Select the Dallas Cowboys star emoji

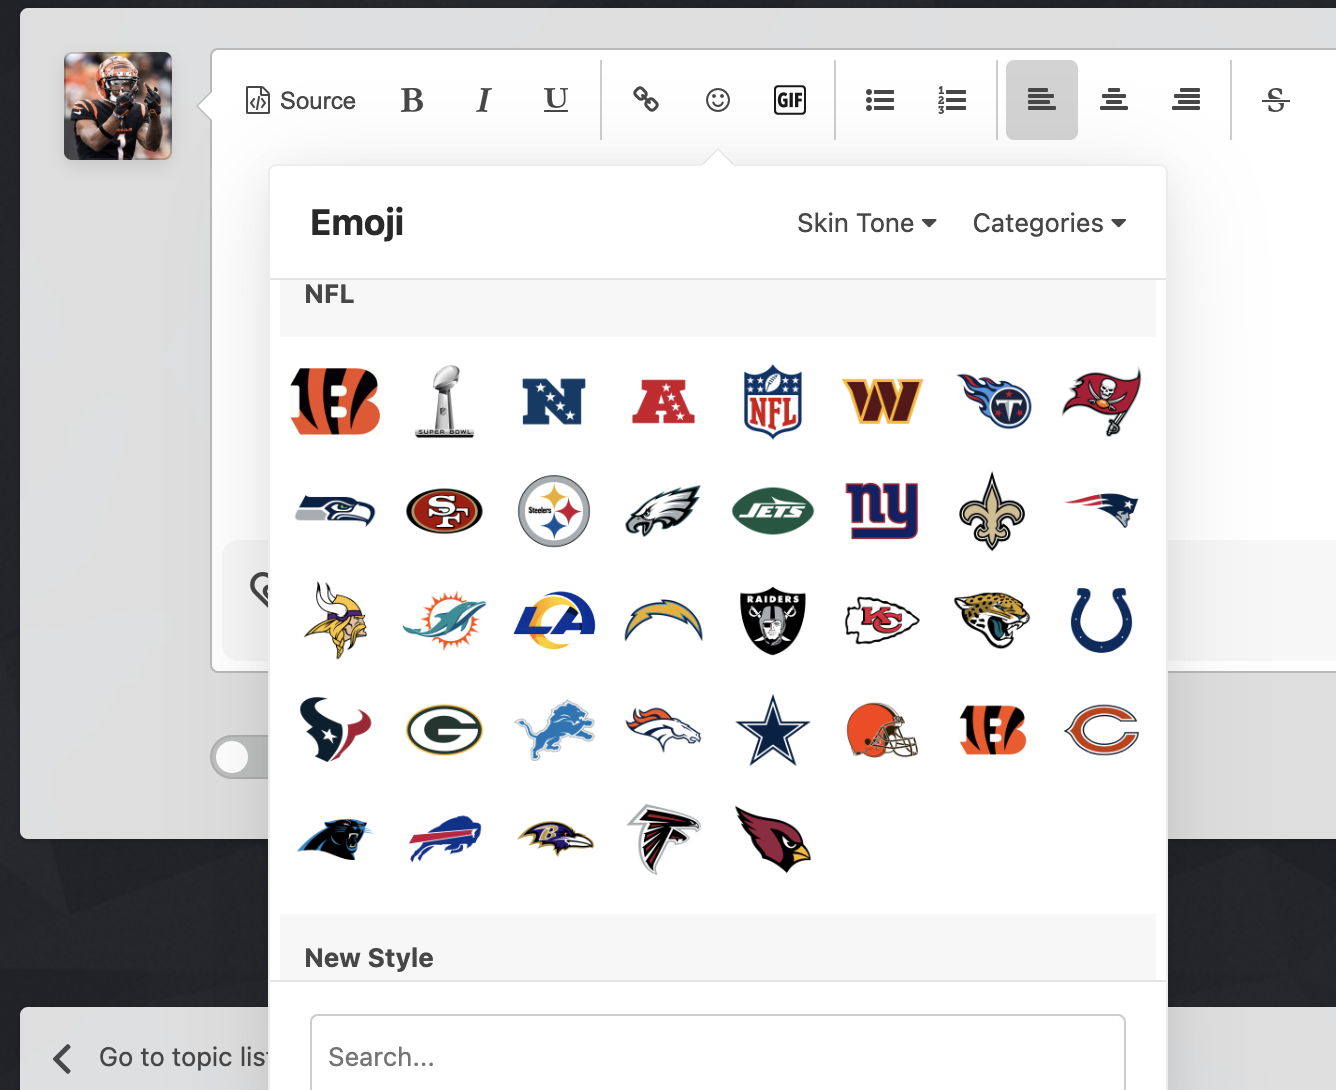tap(773, 730)
